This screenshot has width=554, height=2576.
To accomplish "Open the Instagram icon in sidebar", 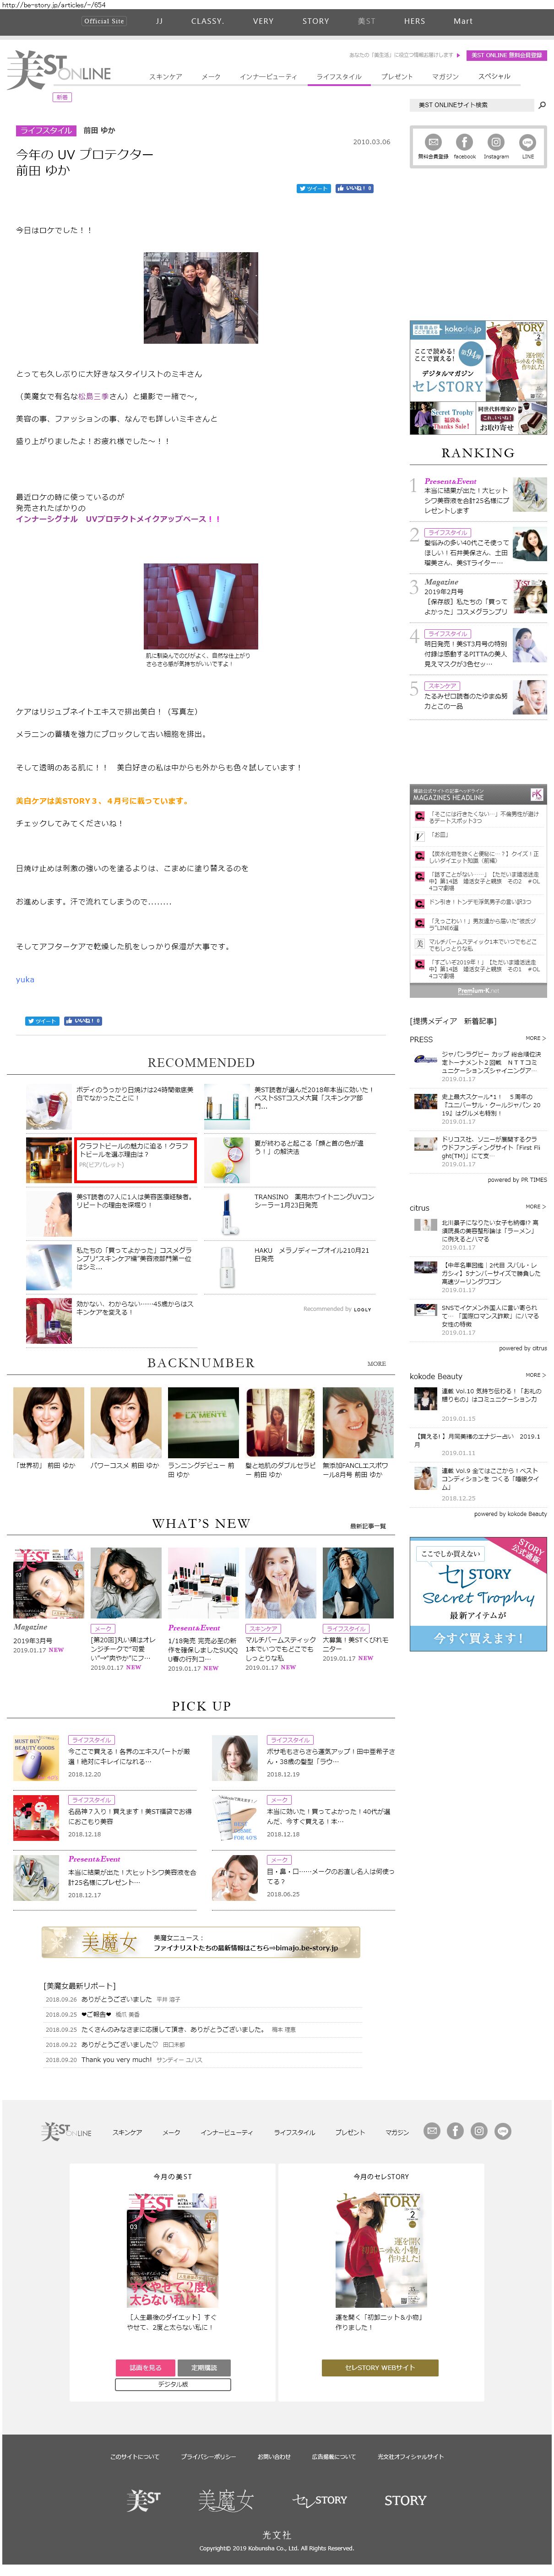I will 496,142.
